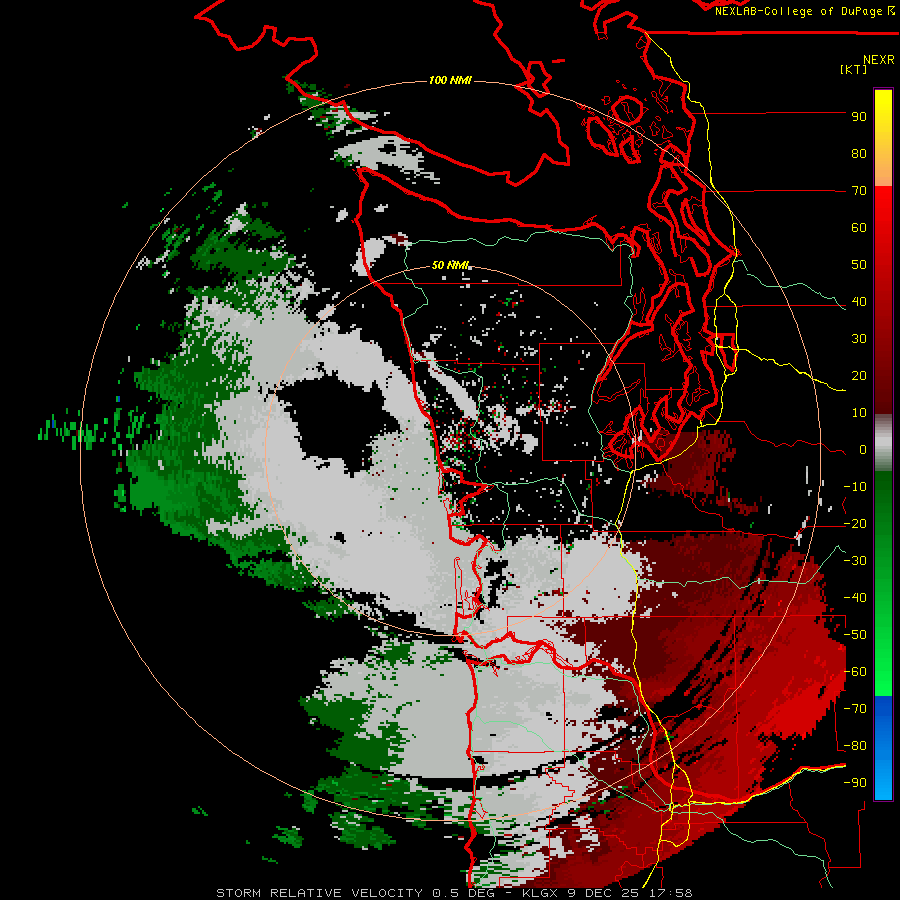The image size is (900, 900).
Task: Click the blue bottom segment of the color bar
Action: [883, 747]
